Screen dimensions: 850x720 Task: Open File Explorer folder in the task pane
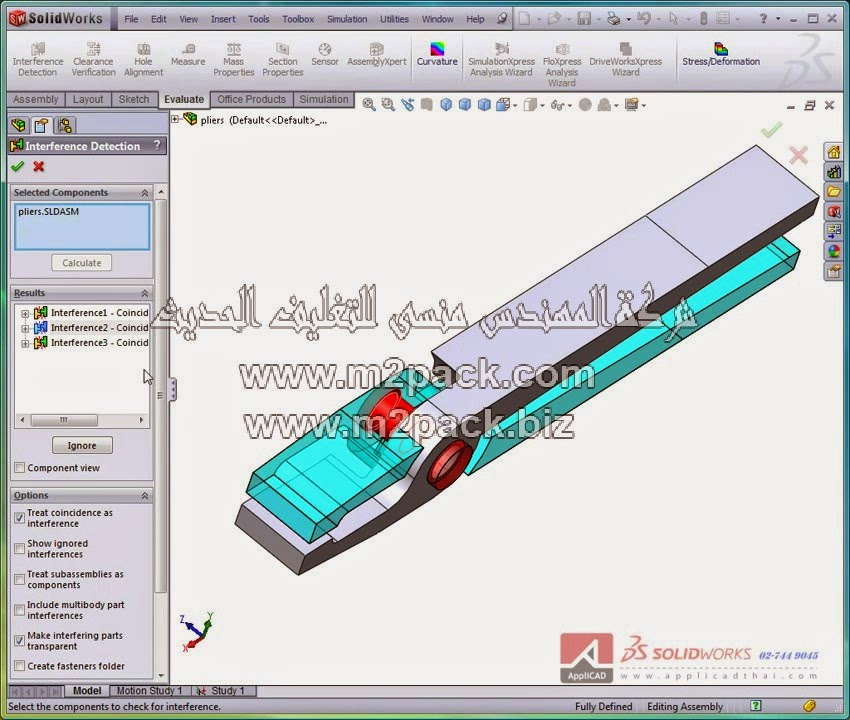point(834,192)
